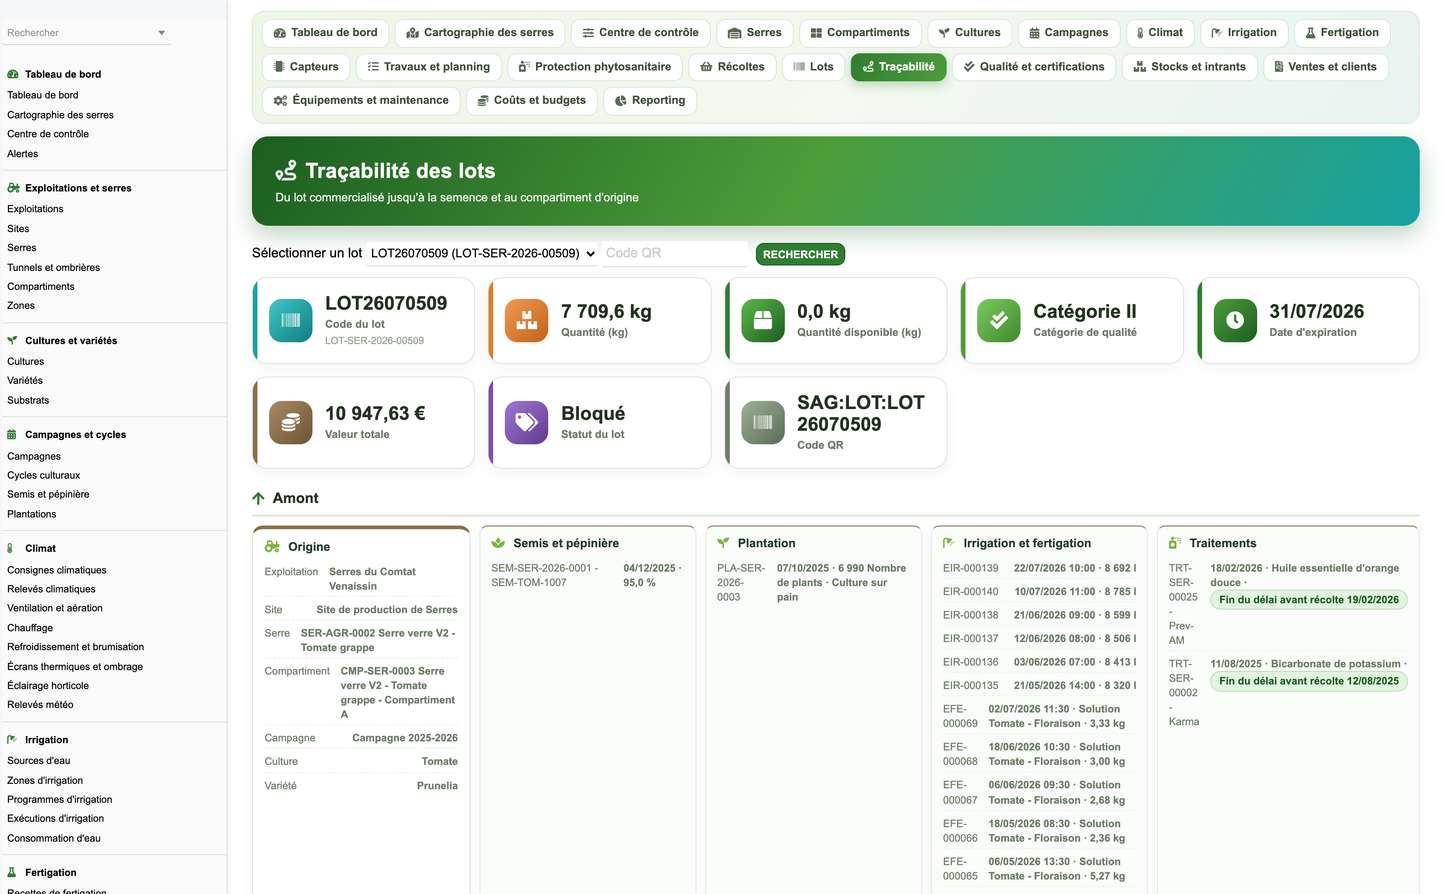The image size is (1445, 894).
Task: Open the Travaux et planning tab
Action: [429, 67]
